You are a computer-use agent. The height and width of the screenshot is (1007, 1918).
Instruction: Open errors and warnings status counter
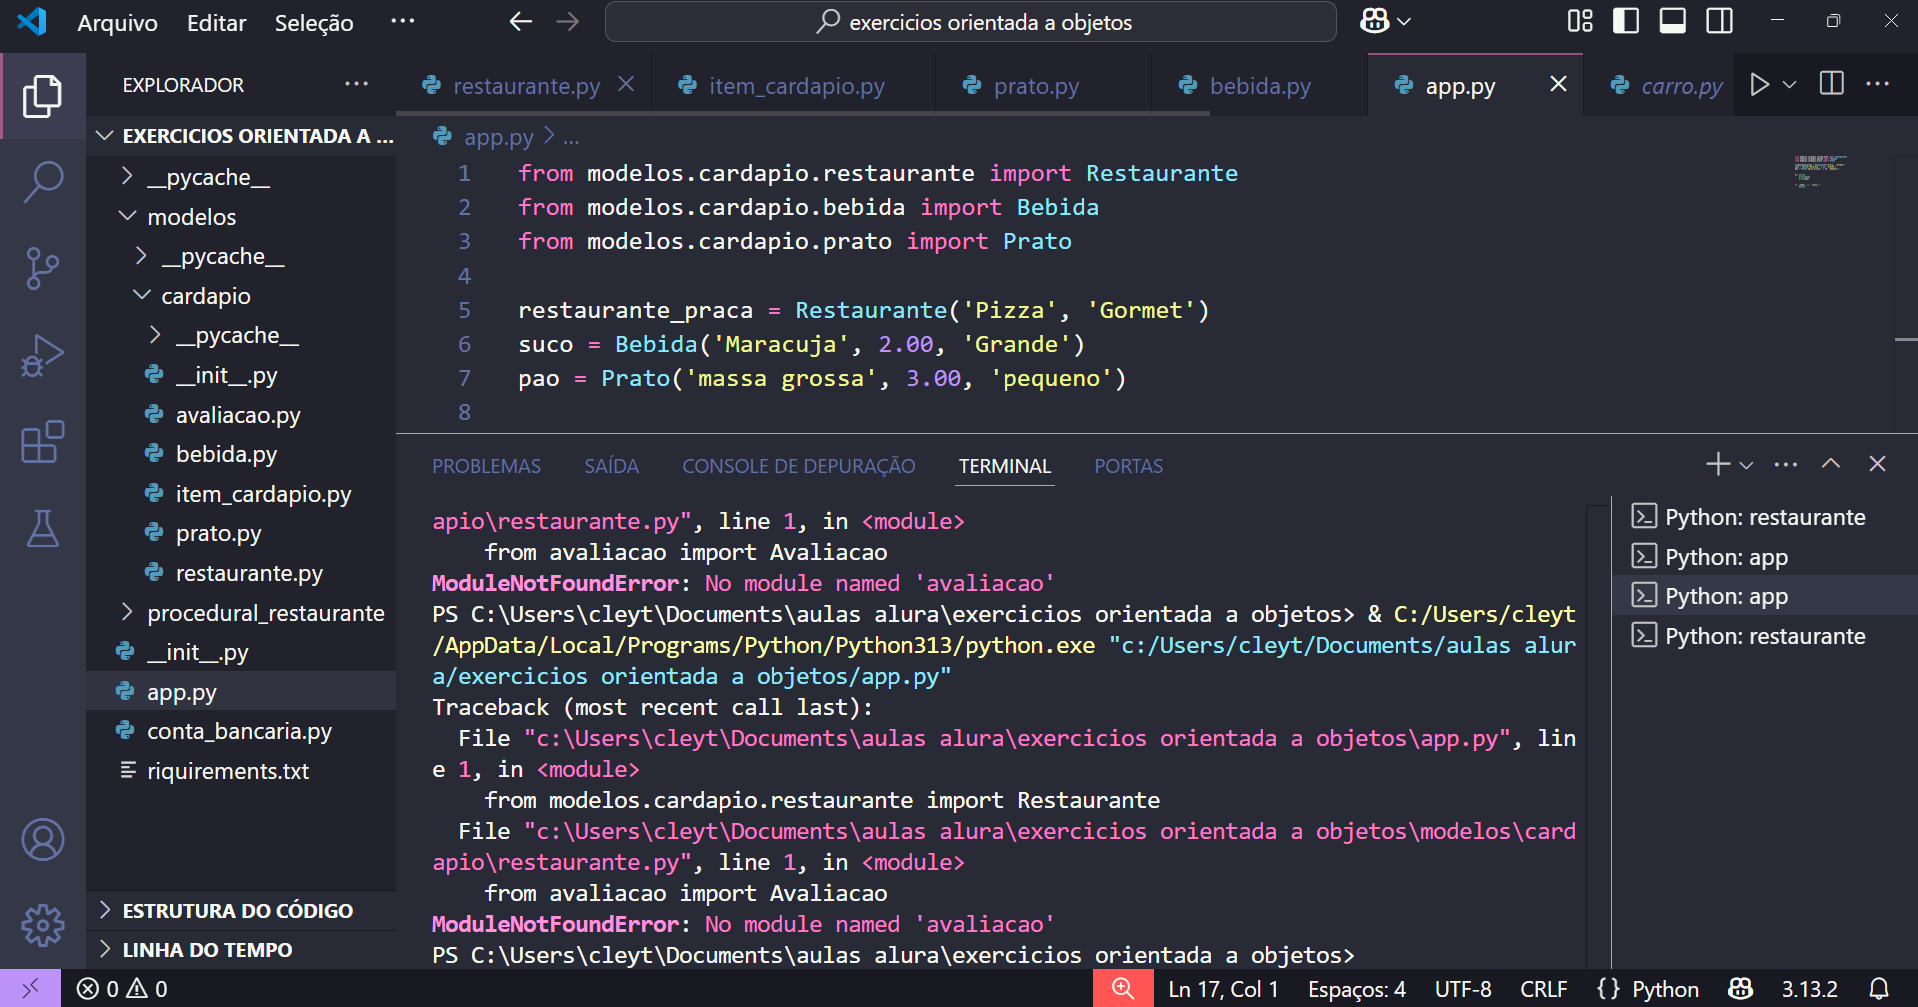pos(122,989)
